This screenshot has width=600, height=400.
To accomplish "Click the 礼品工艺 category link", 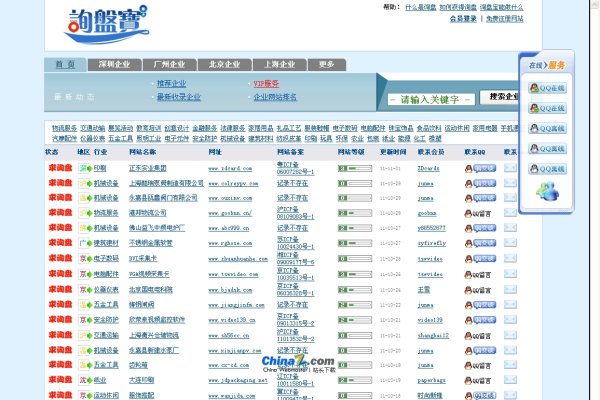I will (289, 128).
